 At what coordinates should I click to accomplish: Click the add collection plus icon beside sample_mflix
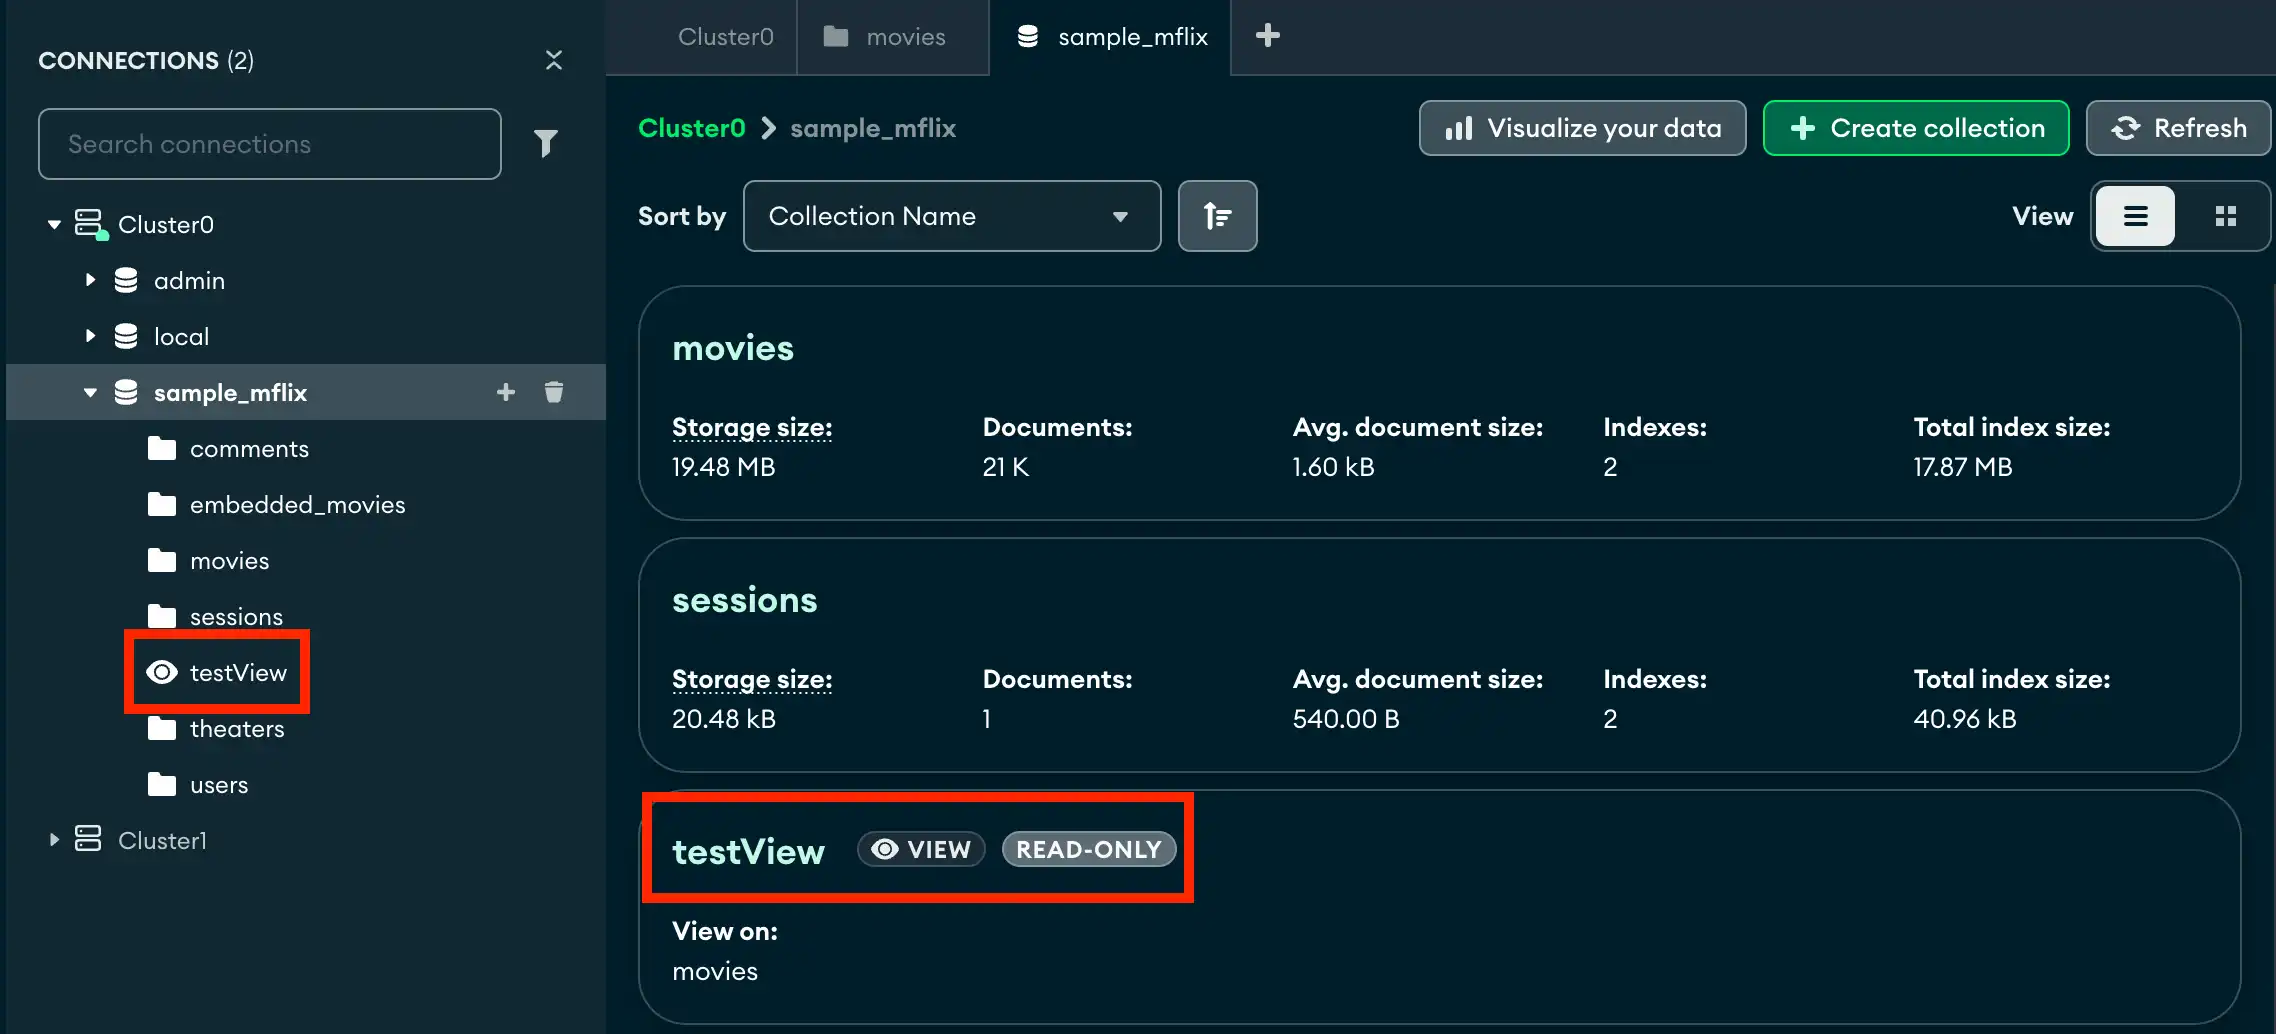506,392
